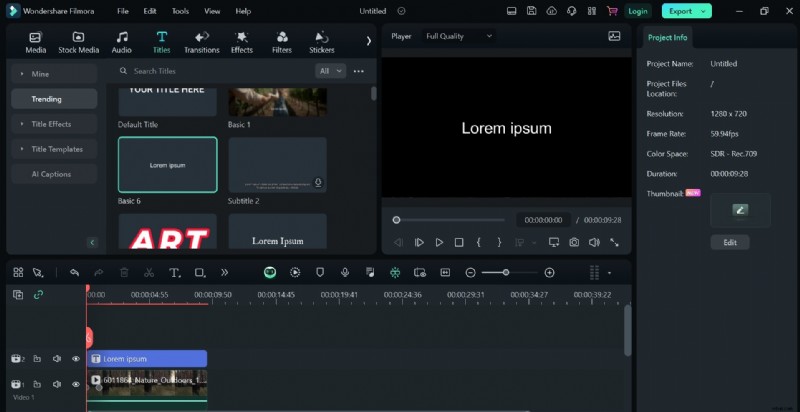Click the player snapshot view icon
This screenshot has width=800, height=412.
pos(614,36)
